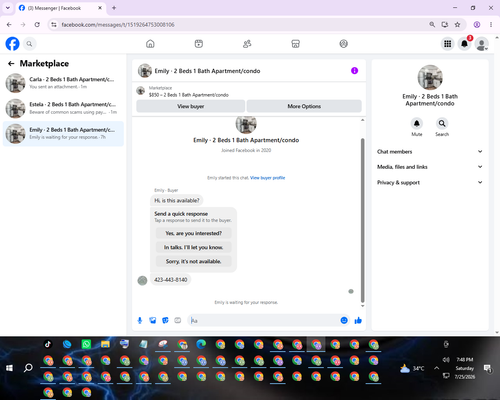500x400 pixels.
Task: Open the tab search dropdown in Chrome
Action: [8, 8]
